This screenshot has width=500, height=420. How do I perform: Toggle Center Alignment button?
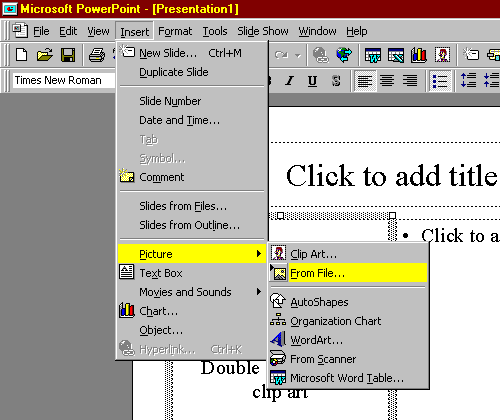point(387,80)
